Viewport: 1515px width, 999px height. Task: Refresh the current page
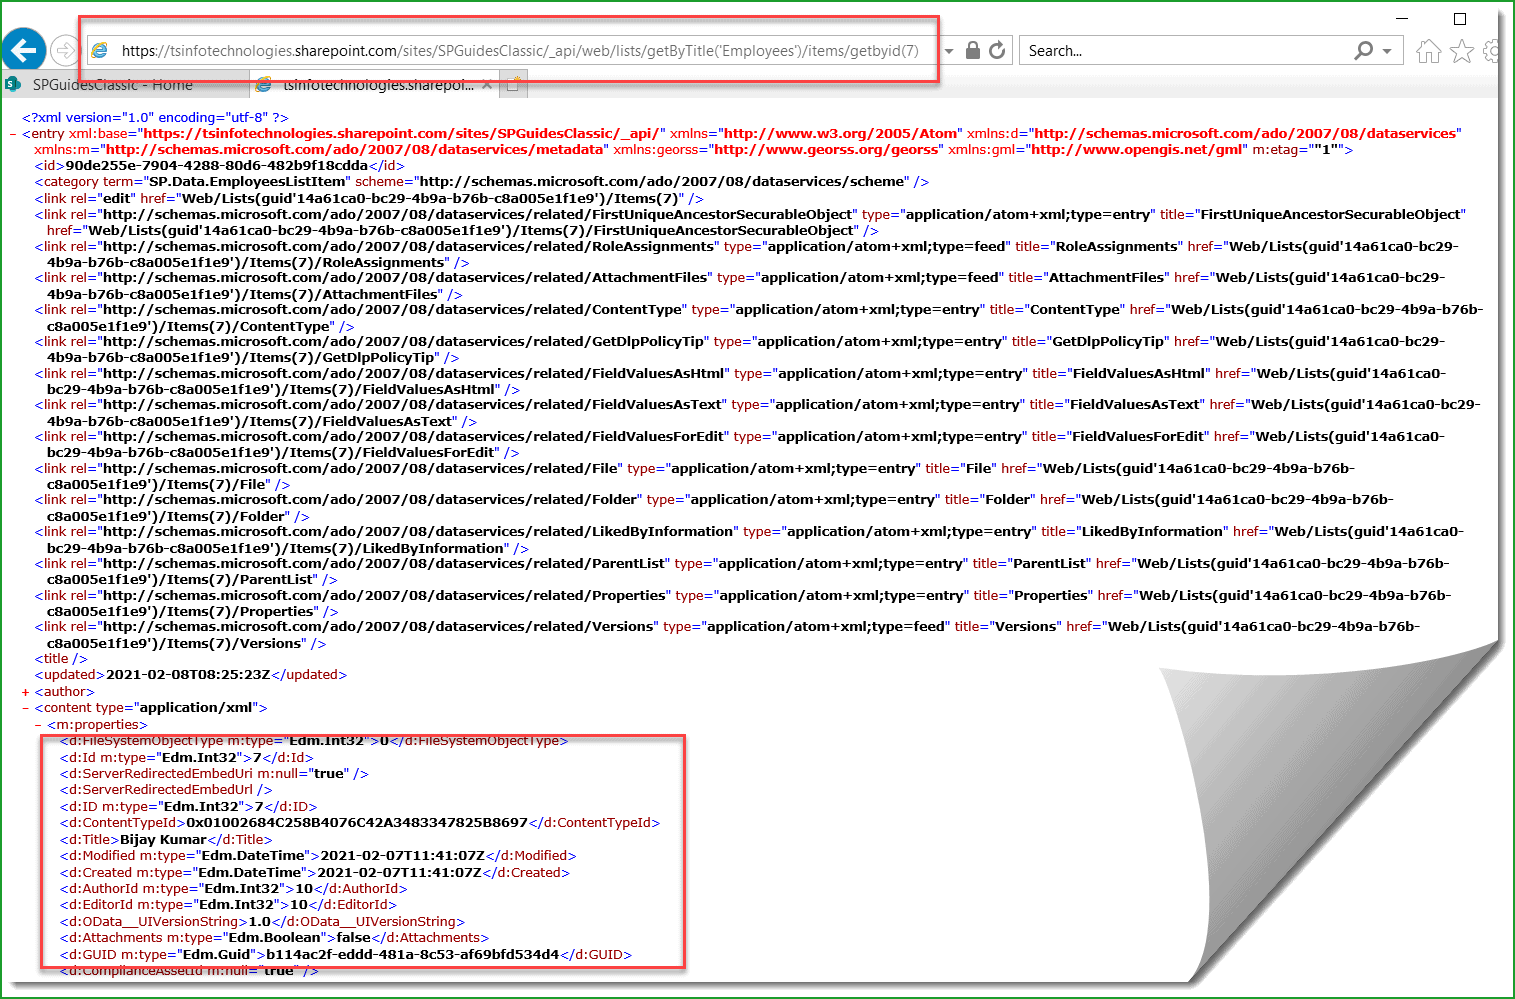pos(996,50)
